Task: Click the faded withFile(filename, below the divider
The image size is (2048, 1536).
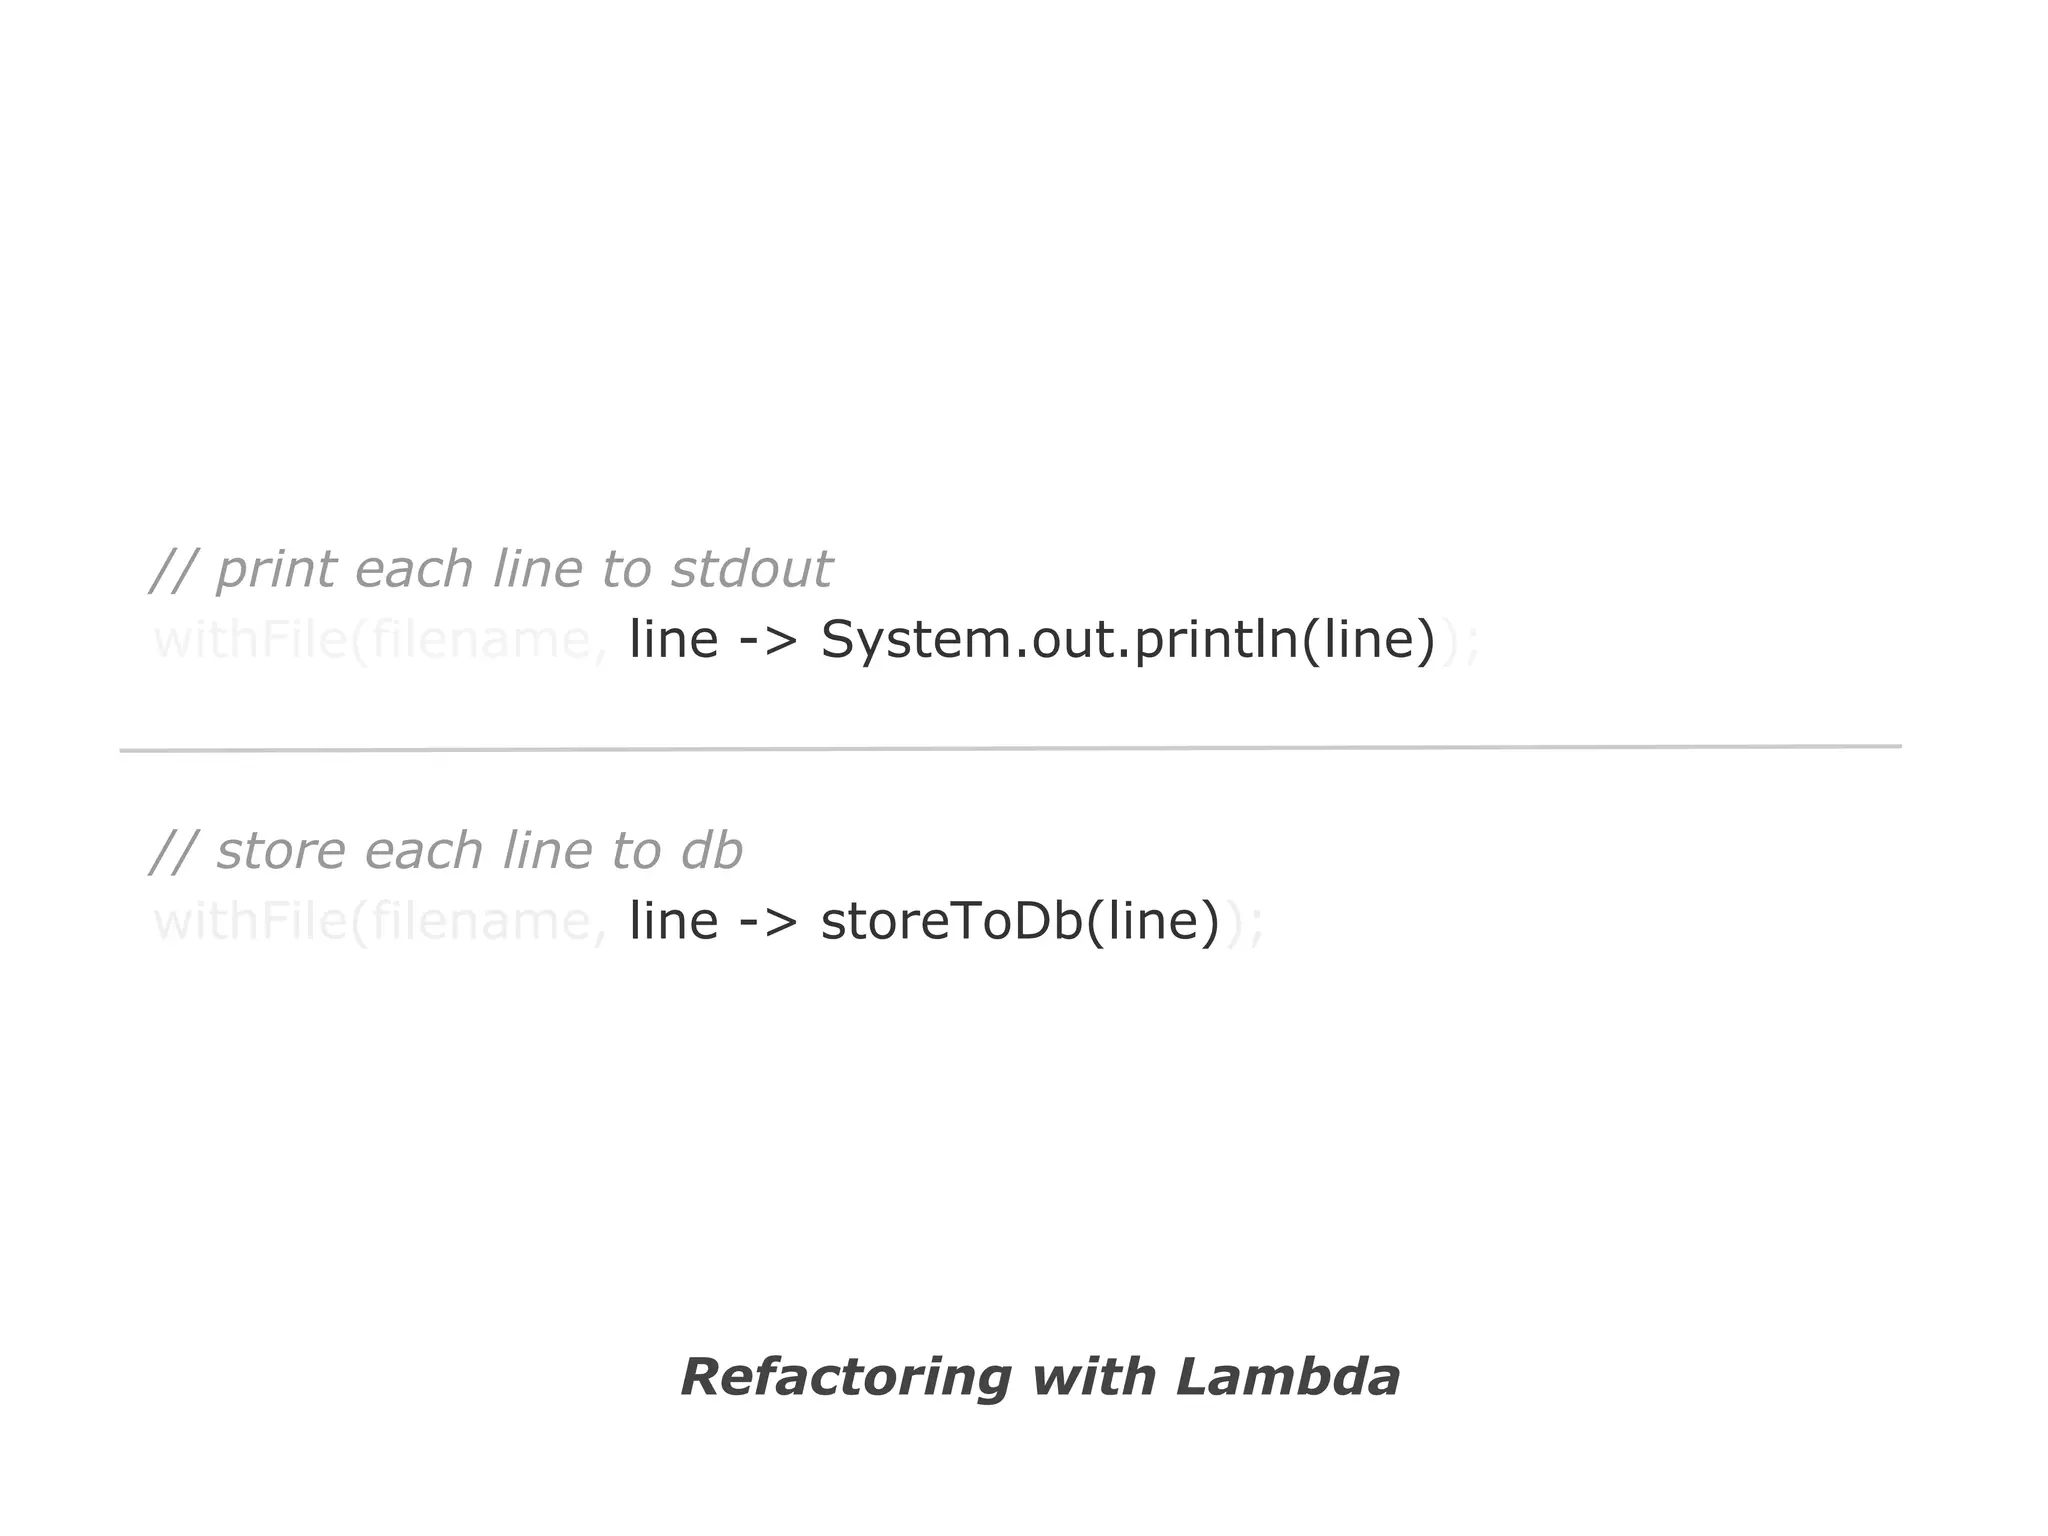Action: tap(380, 921)
